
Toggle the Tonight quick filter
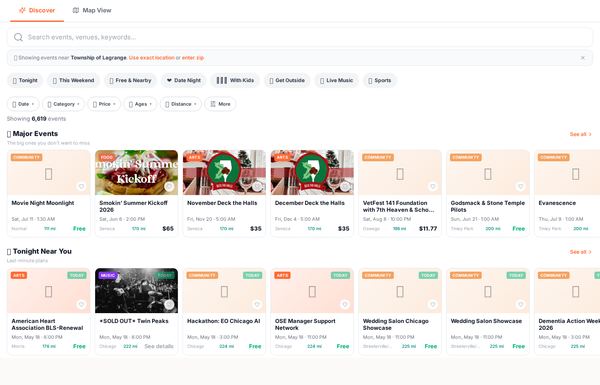(x=25, y=80)
